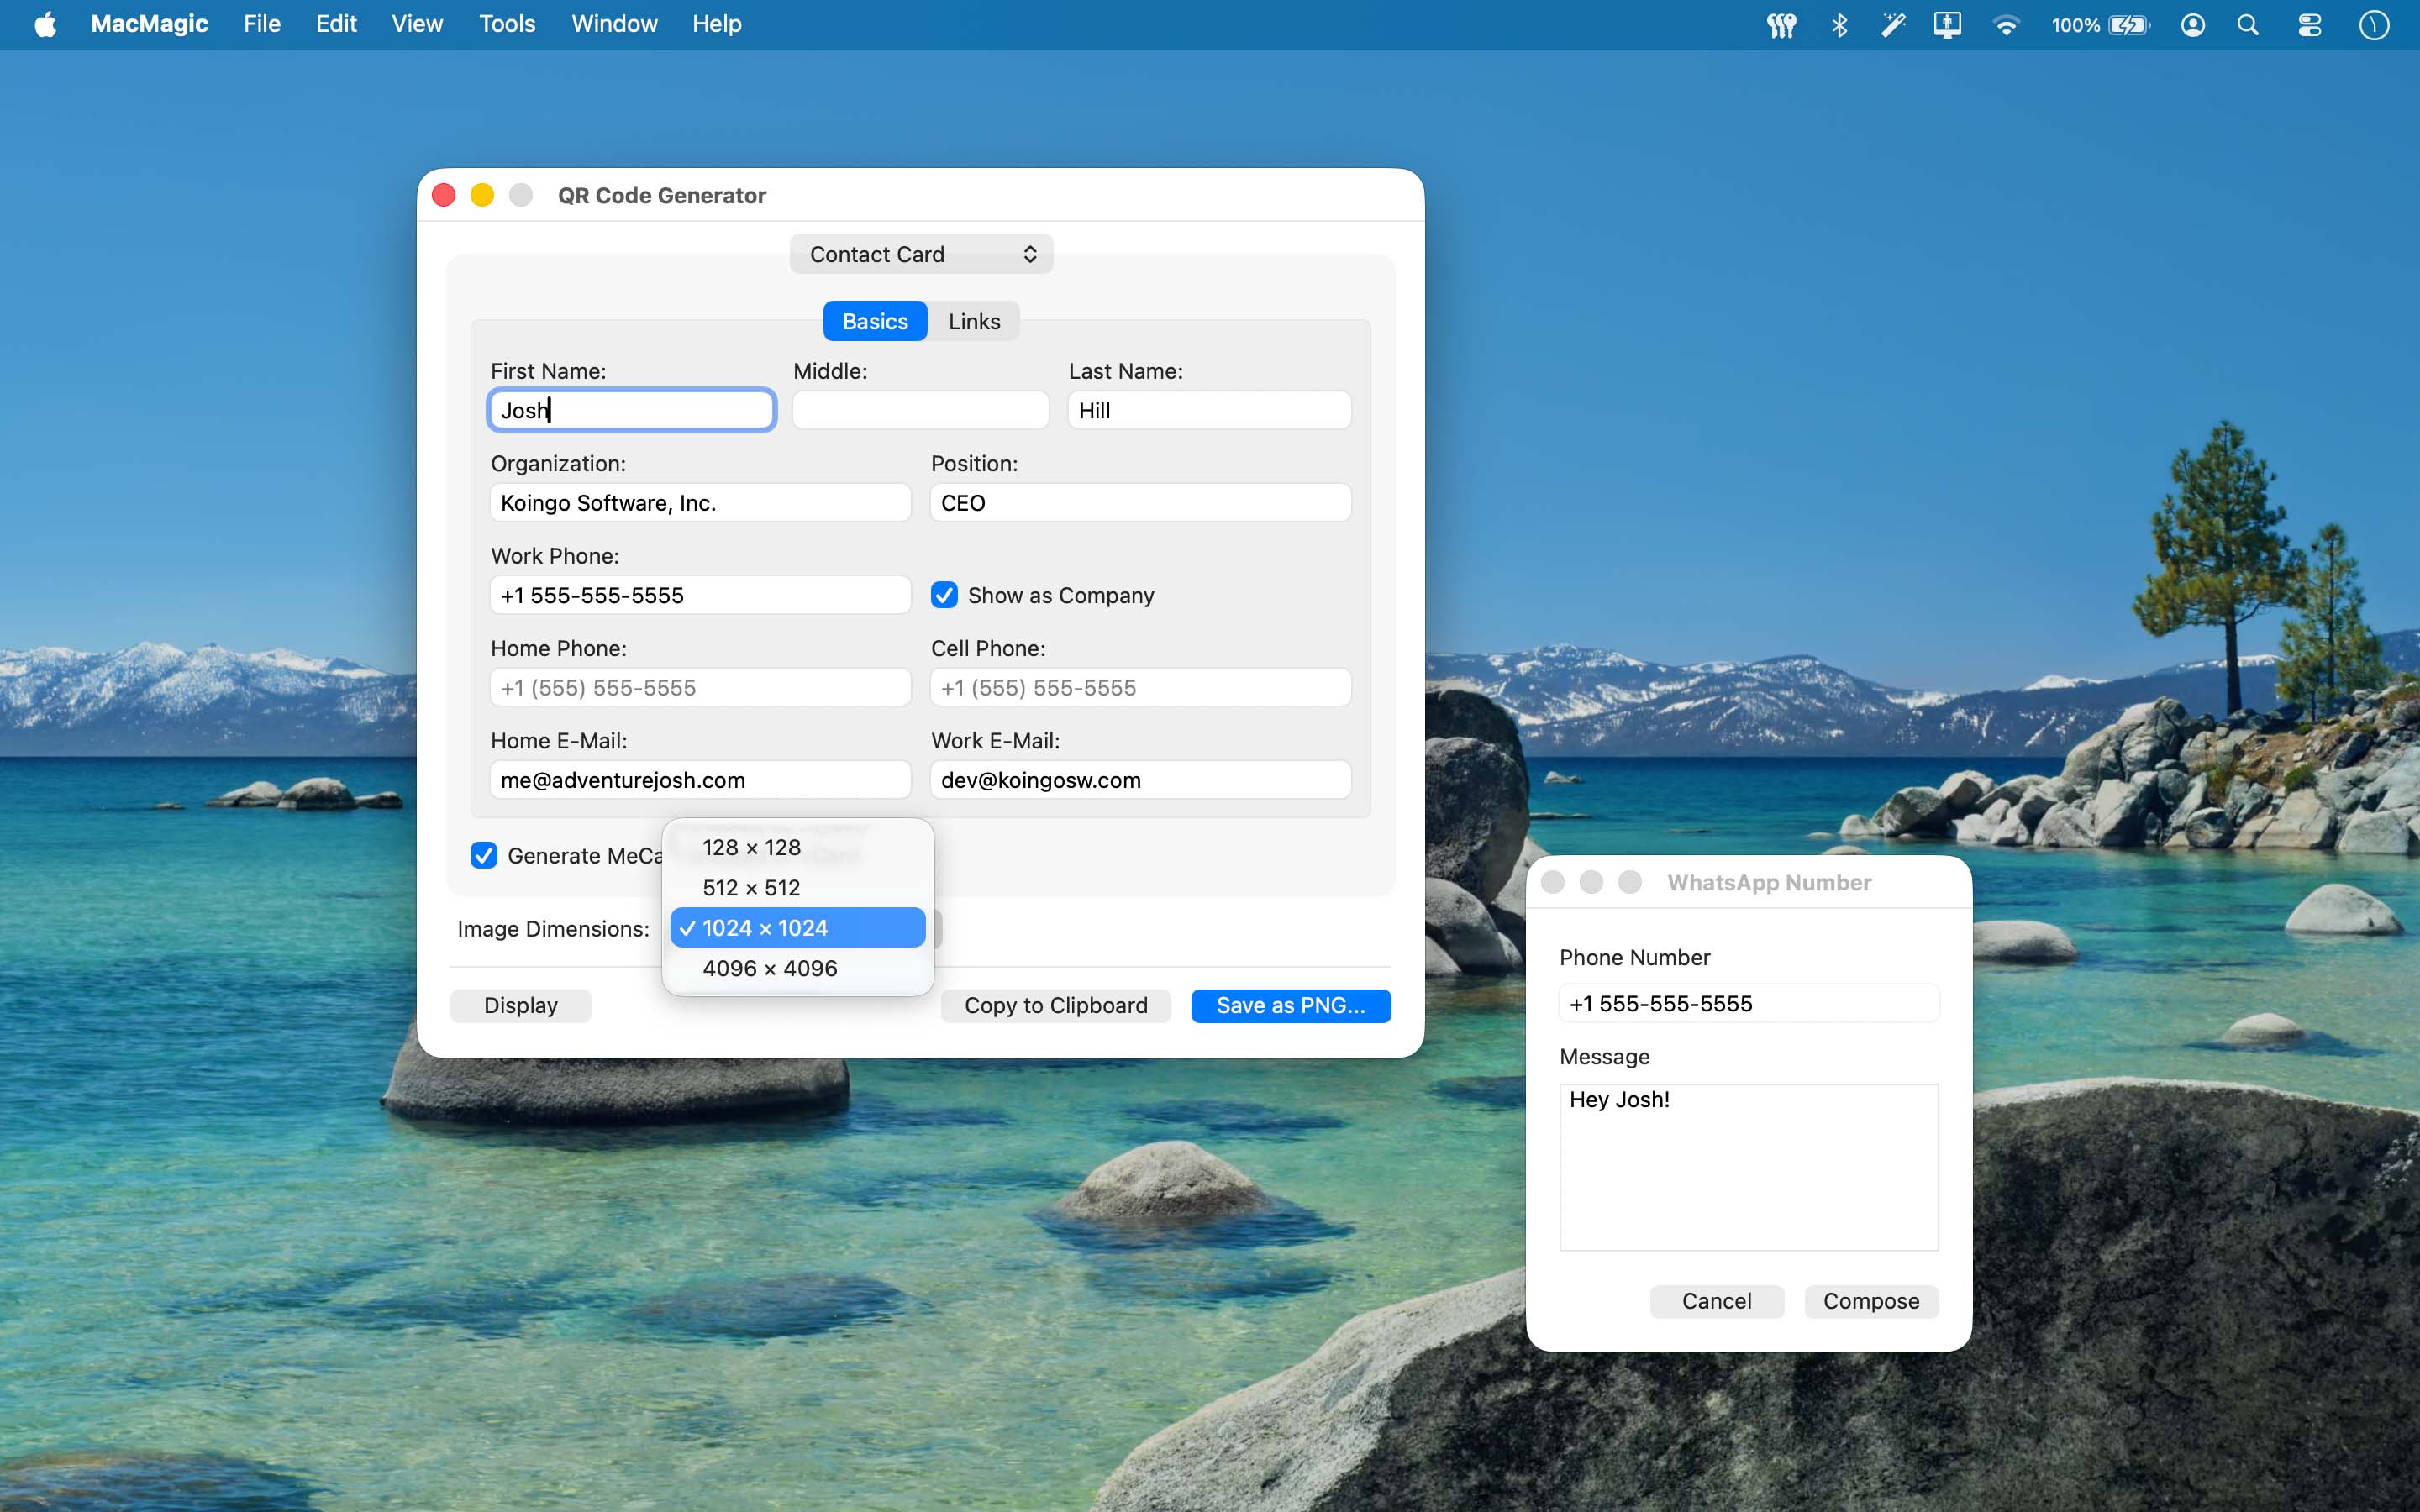Select 128 × 128 from size list

pyautogui.click(x=751, y=847)
